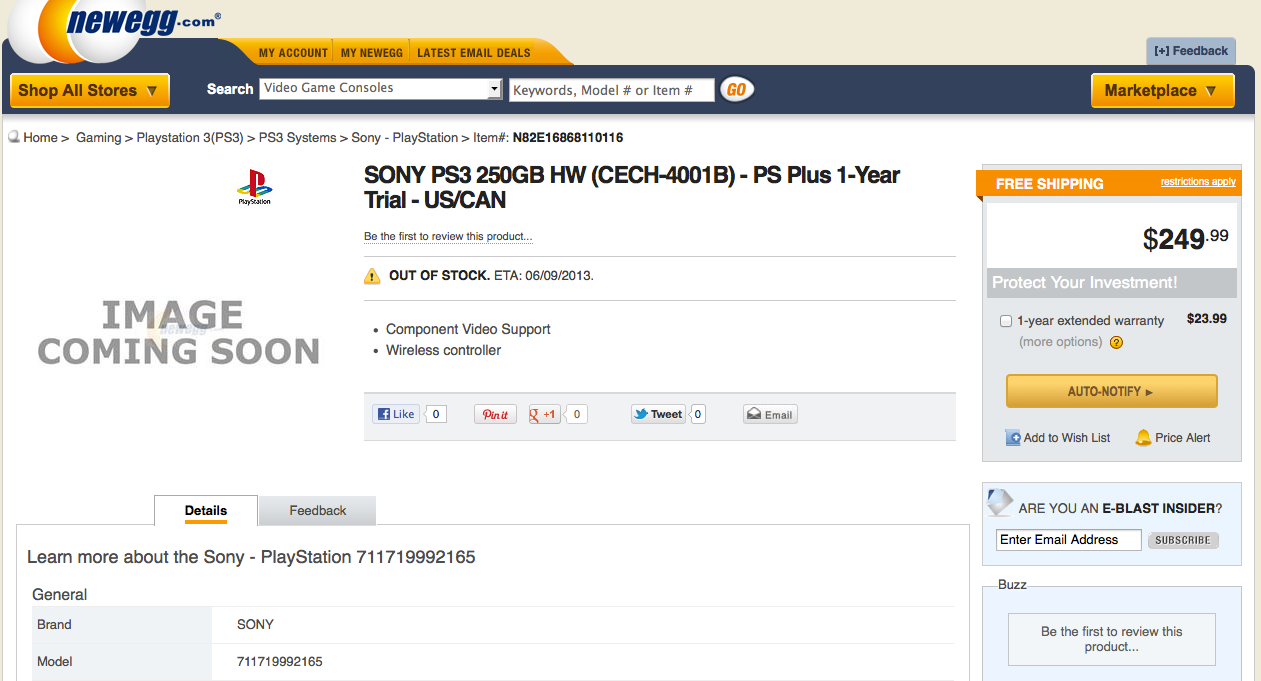Click the Google +1 button
Screen dimensions: 1261x681
[x=545, y=414]
